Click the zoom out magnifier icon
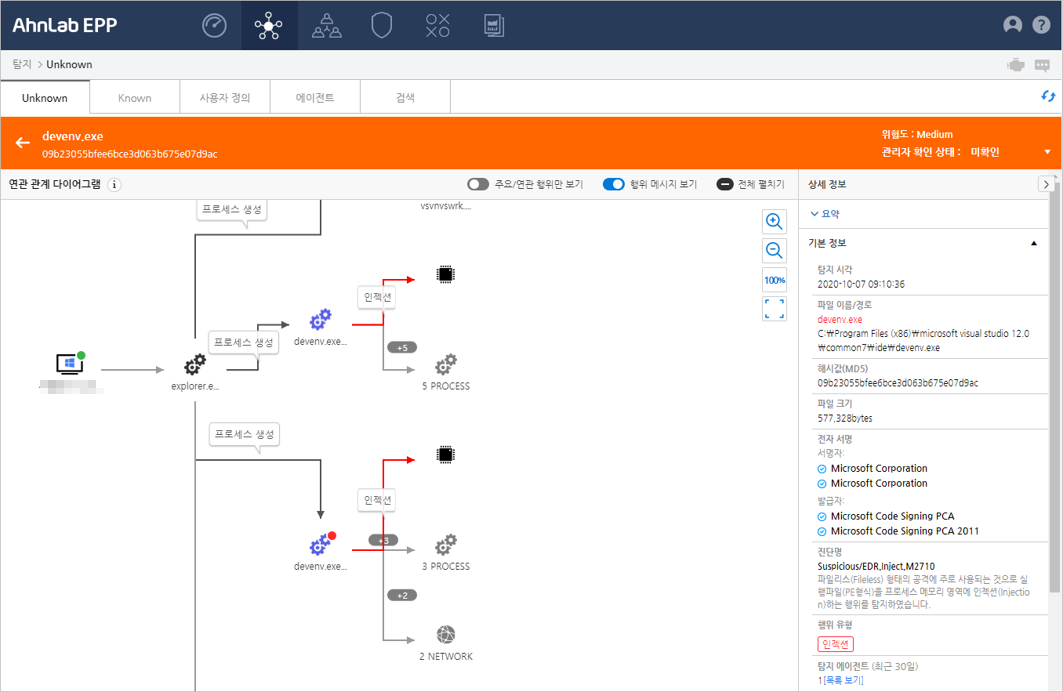The image size is (1063, 692). pyautogui.click(x=774, y=251)
